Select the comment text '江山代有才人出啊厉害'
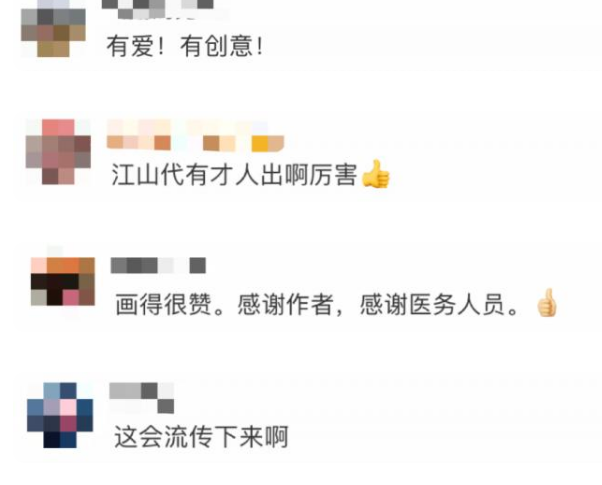 coord(235,175)
